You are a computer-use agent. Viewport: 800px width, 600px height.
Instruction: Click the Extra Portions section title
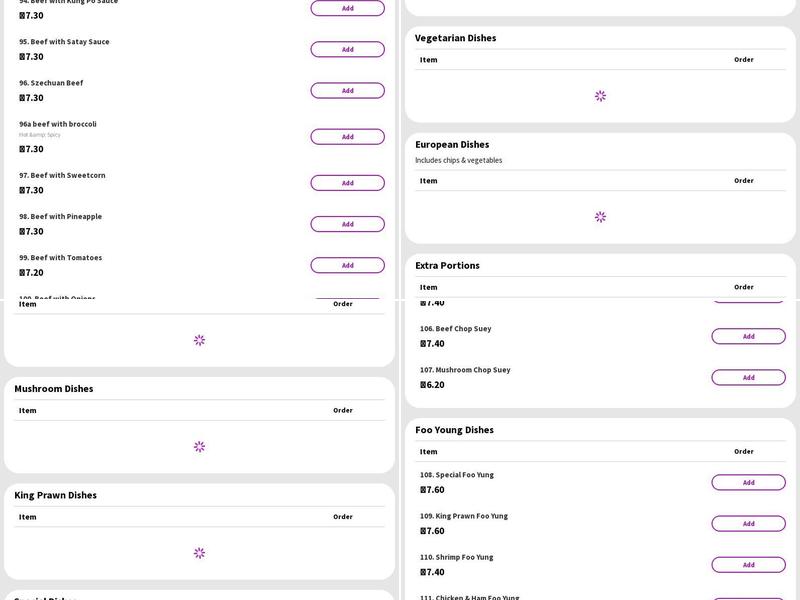coord(447,266)
